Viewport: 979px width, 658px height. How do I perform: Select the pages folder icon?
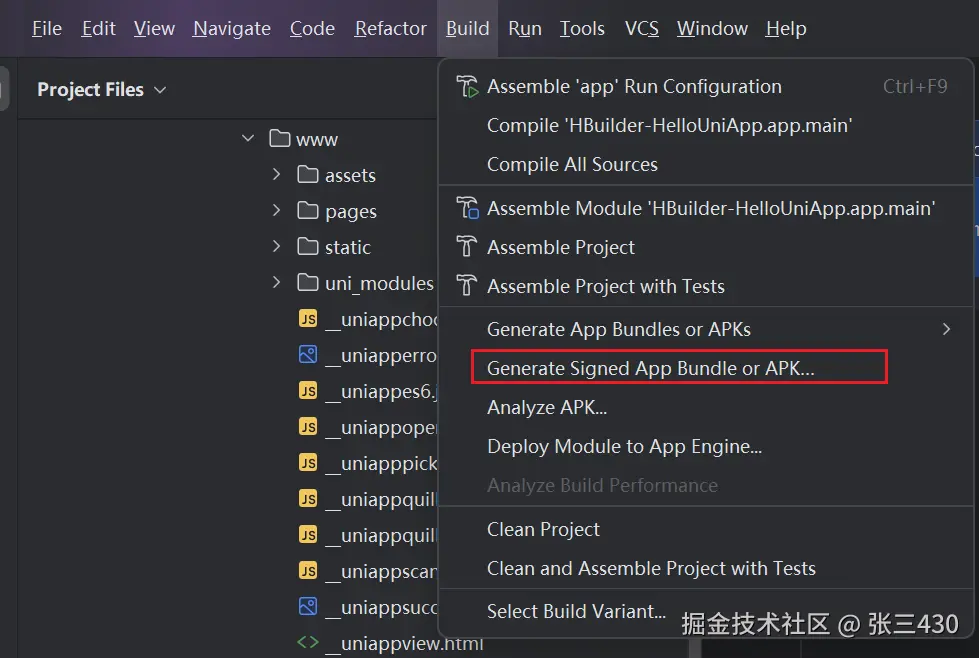point(308,210)
